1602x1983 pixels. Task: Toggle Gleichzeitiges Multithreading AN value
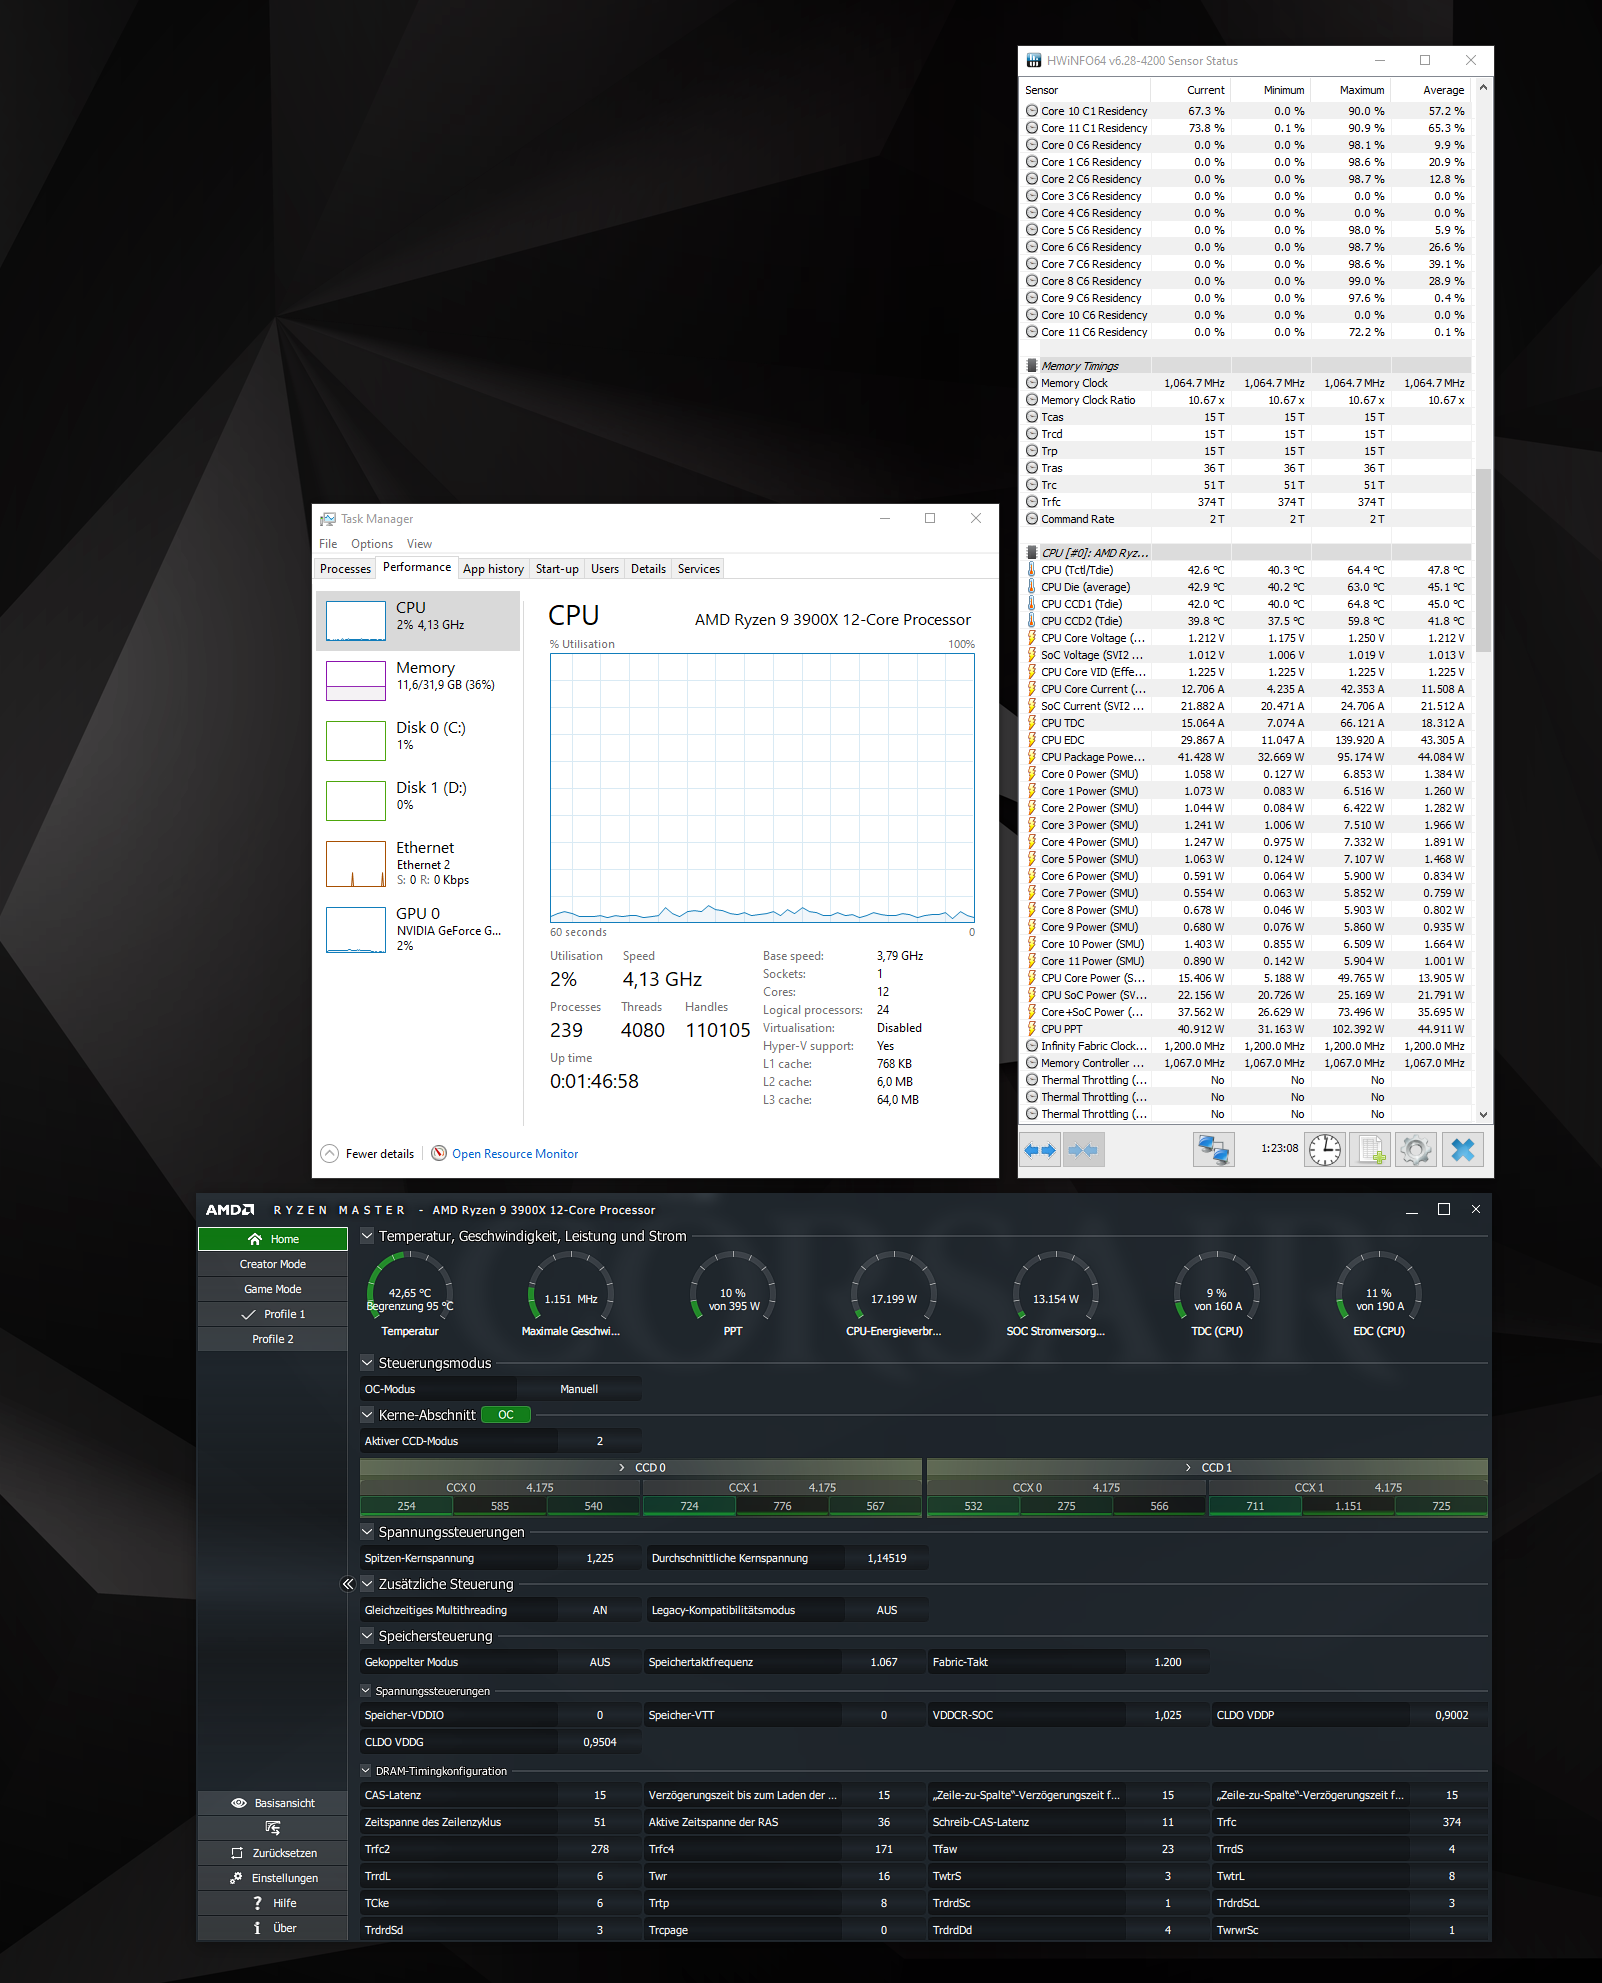(600, 1610)
